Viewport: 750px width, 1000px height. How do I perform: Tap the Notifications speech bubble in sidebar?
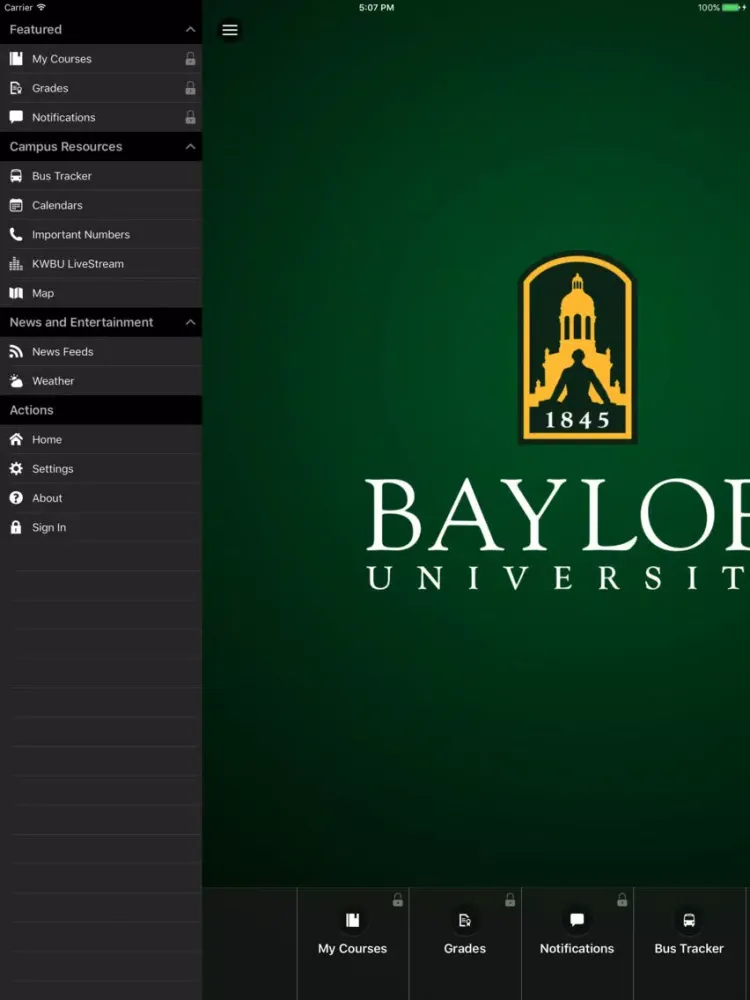click(16, 117)
